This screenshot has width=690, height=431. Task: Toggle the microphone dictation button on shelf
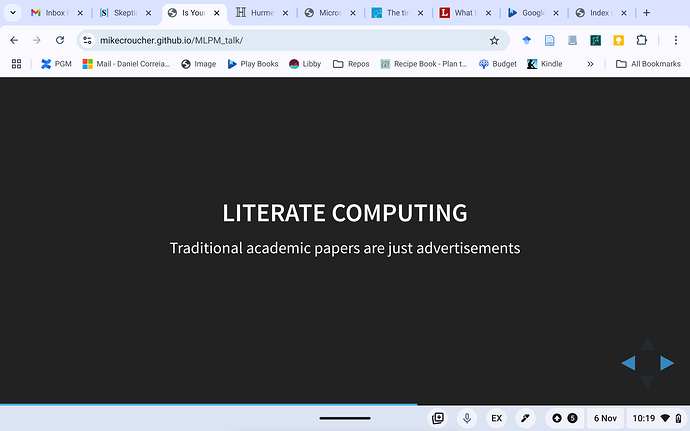pyautogui.click(x=466, y=418)
